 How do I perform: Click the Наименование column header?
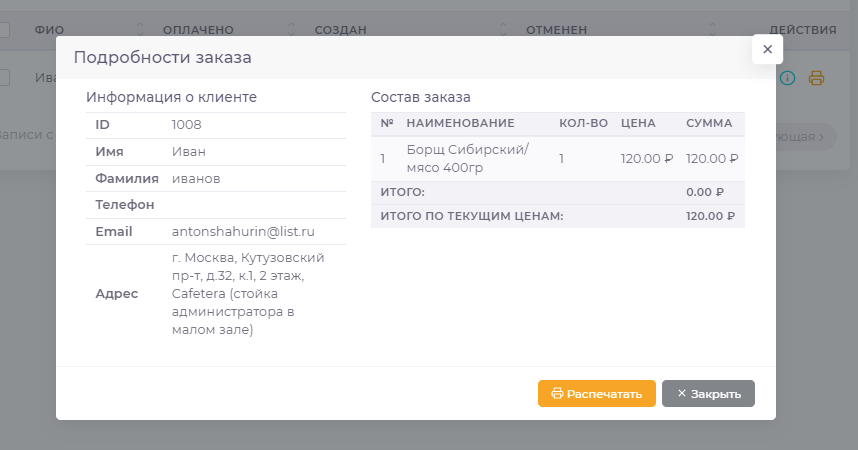[460, 124]
